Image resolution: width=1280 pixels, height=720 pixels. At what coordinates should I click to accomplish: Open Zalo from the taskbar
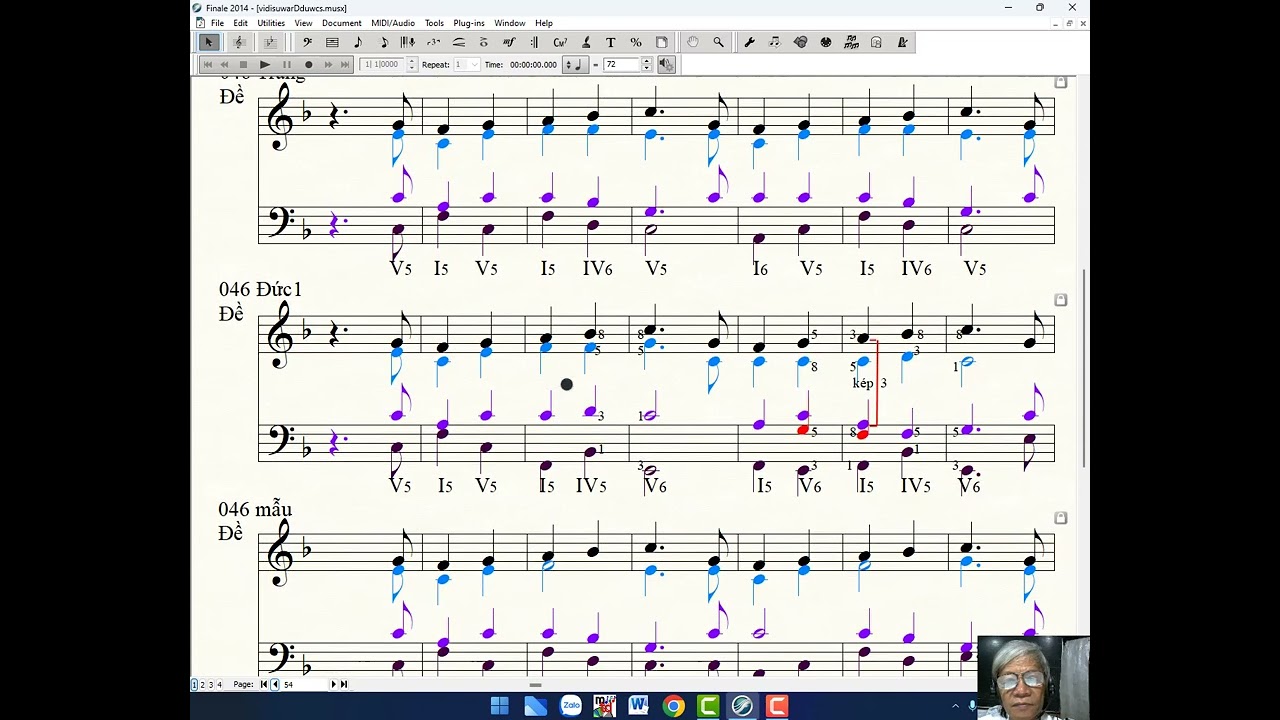coord(571,706)
